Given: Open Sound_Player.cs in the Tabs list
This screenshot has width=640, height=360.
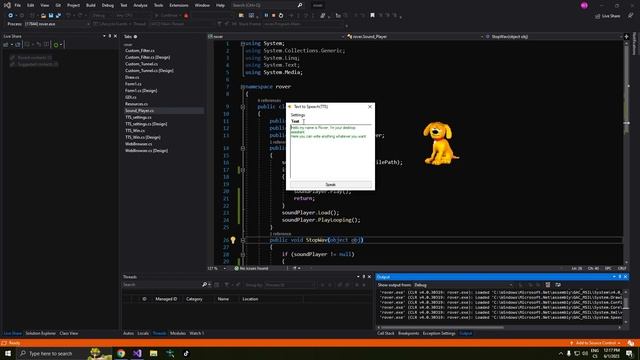Looking at the screenshot, I should click(139, 111).
